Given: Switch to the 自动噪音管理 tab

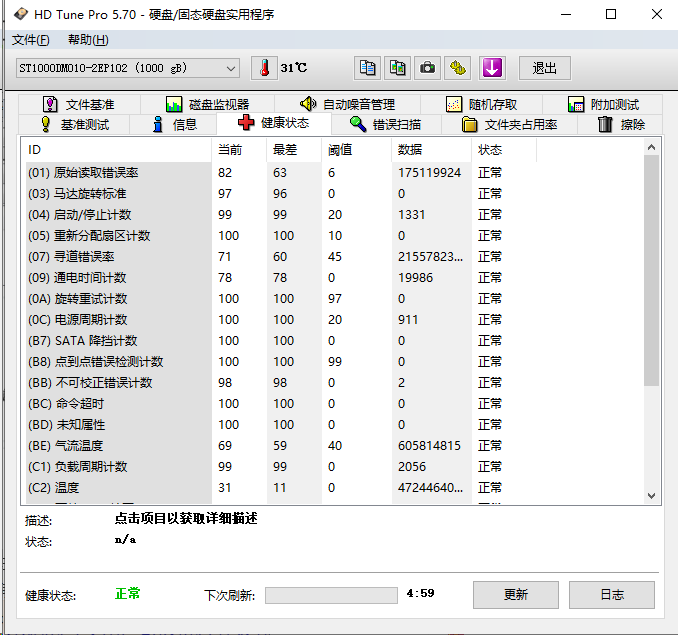Looking at the screenshot, I should point(347,104).
